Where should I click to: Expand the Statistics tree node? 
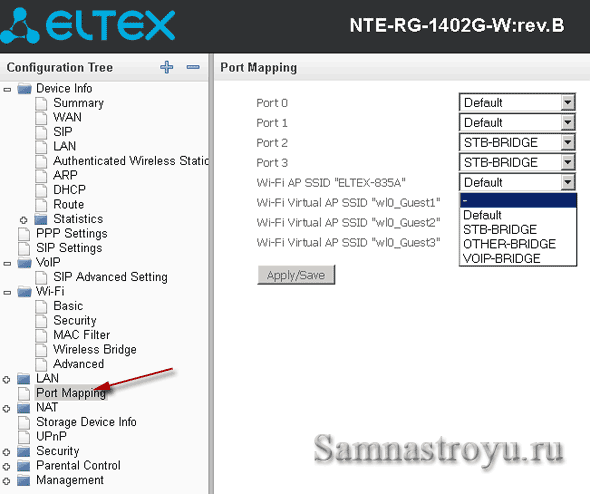click(x=24, y=220)
